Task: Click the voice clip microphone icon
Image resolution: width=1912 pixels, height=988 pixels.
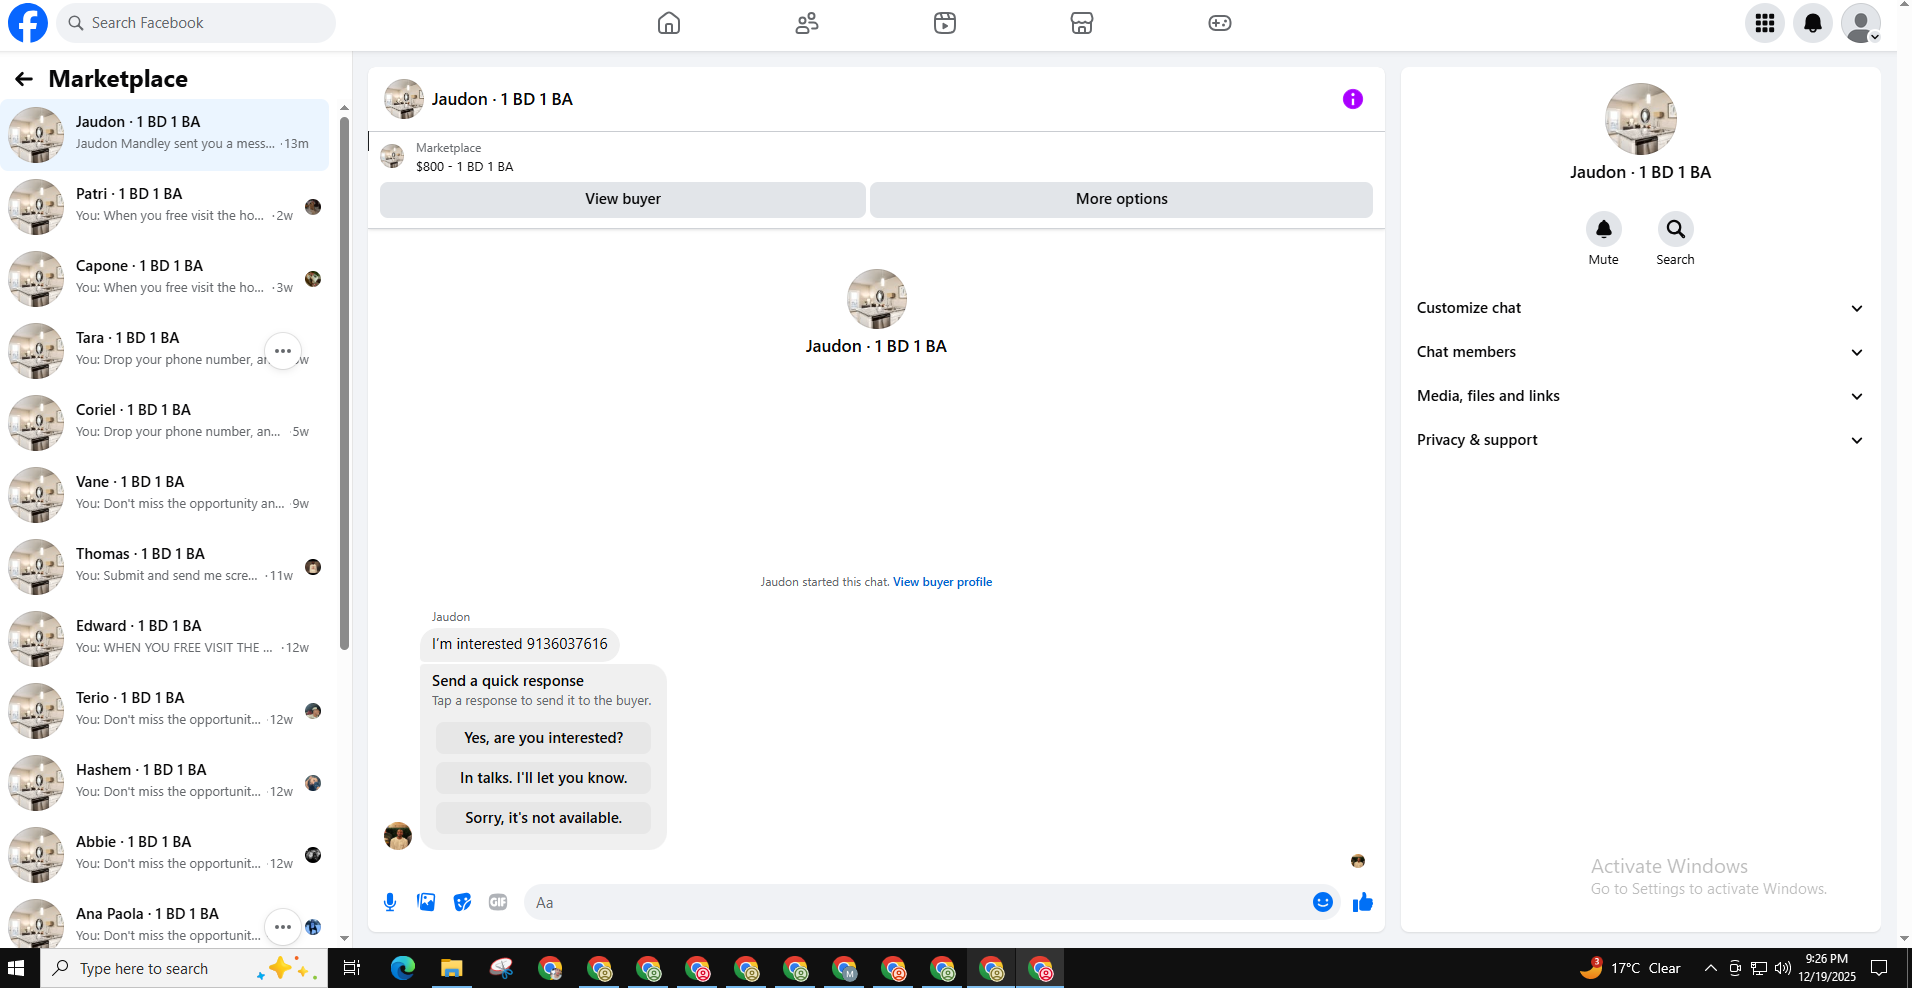Action: 390,902
